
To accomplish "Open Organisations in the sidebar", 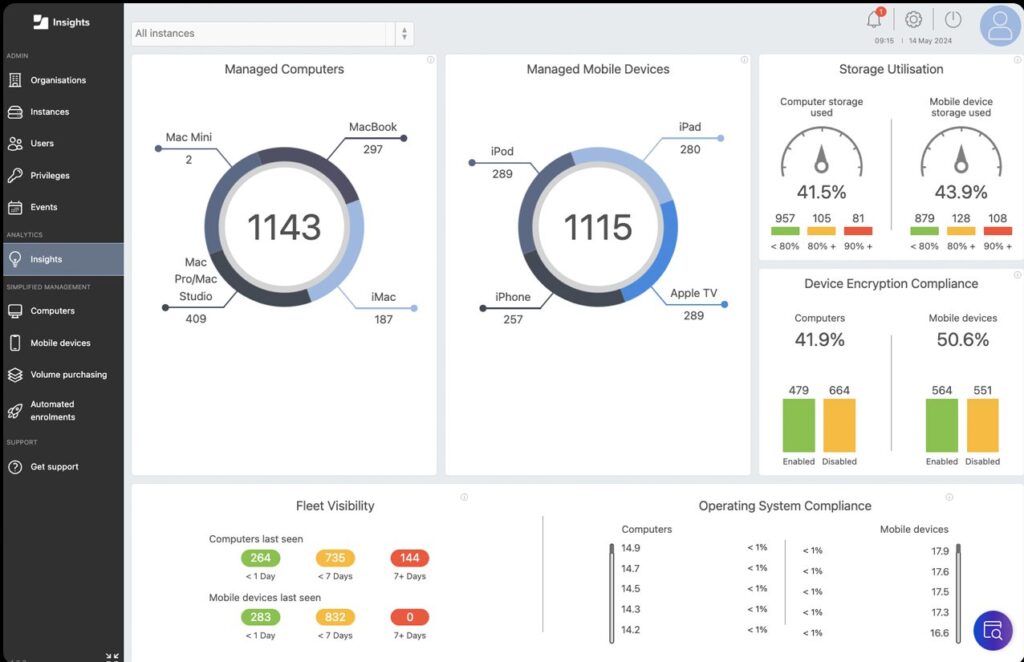I will pos(58,80).
